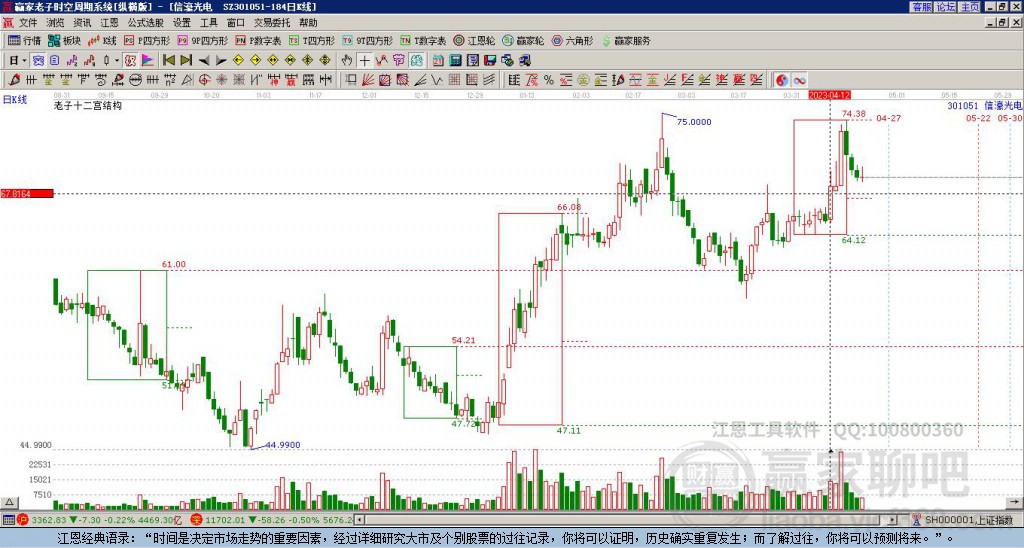This screenshot has width=1024, height=548.
Task: Open the 行情 quotes view
Action: tap(24, 40)
